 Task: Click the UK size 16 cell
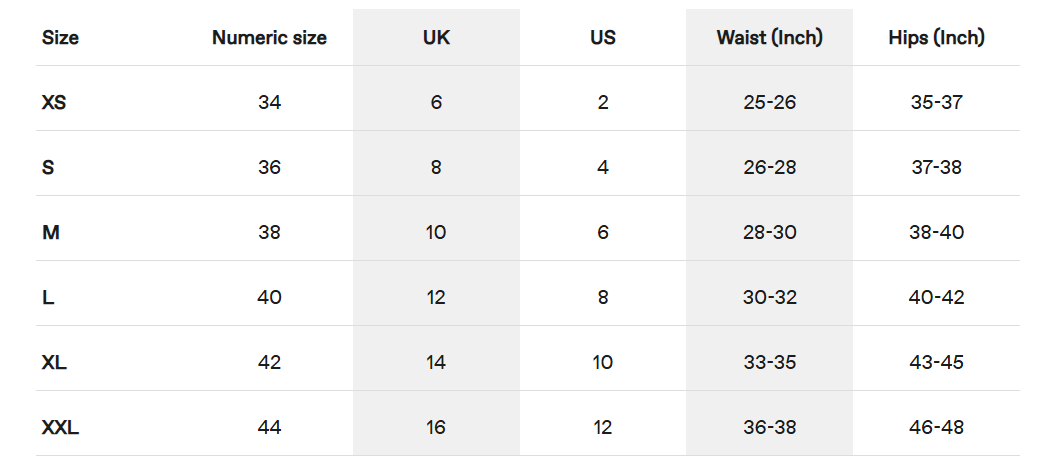point(436,427)
